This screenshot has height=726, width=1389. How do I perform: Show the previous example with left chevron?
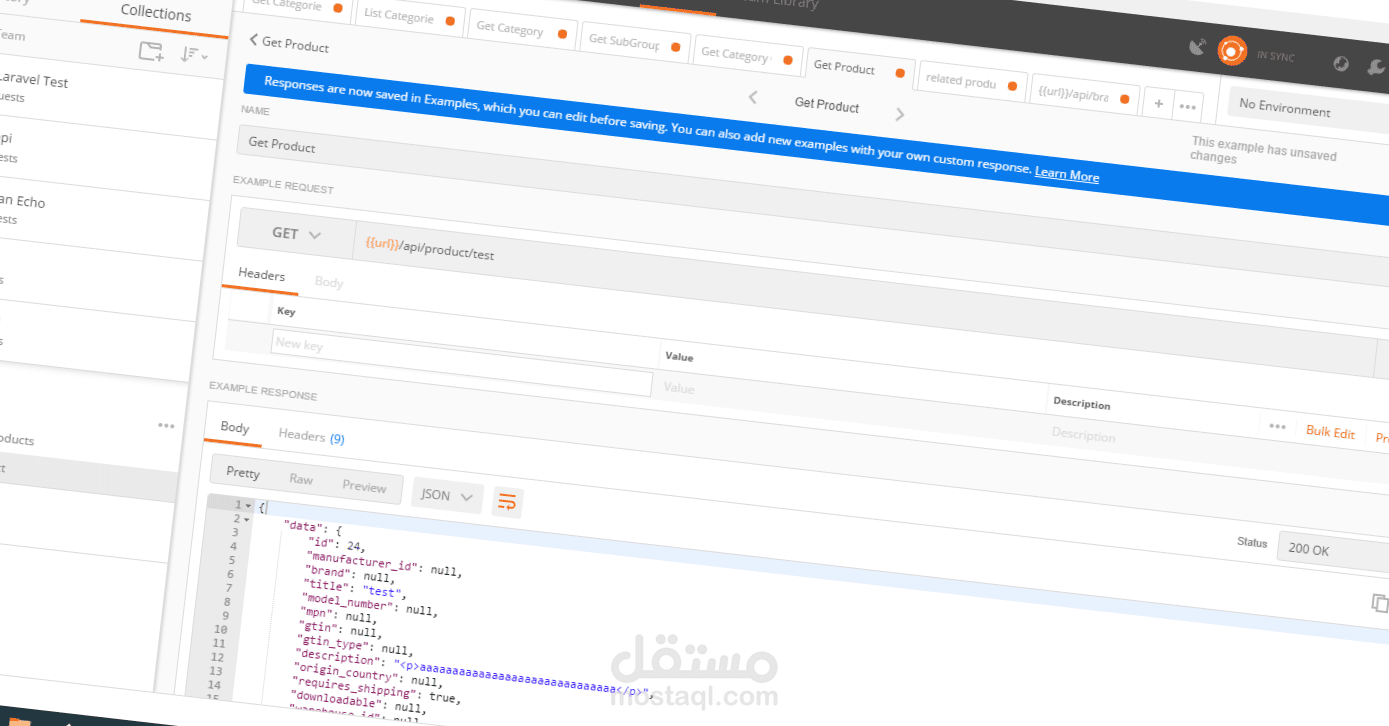point(753,98)
